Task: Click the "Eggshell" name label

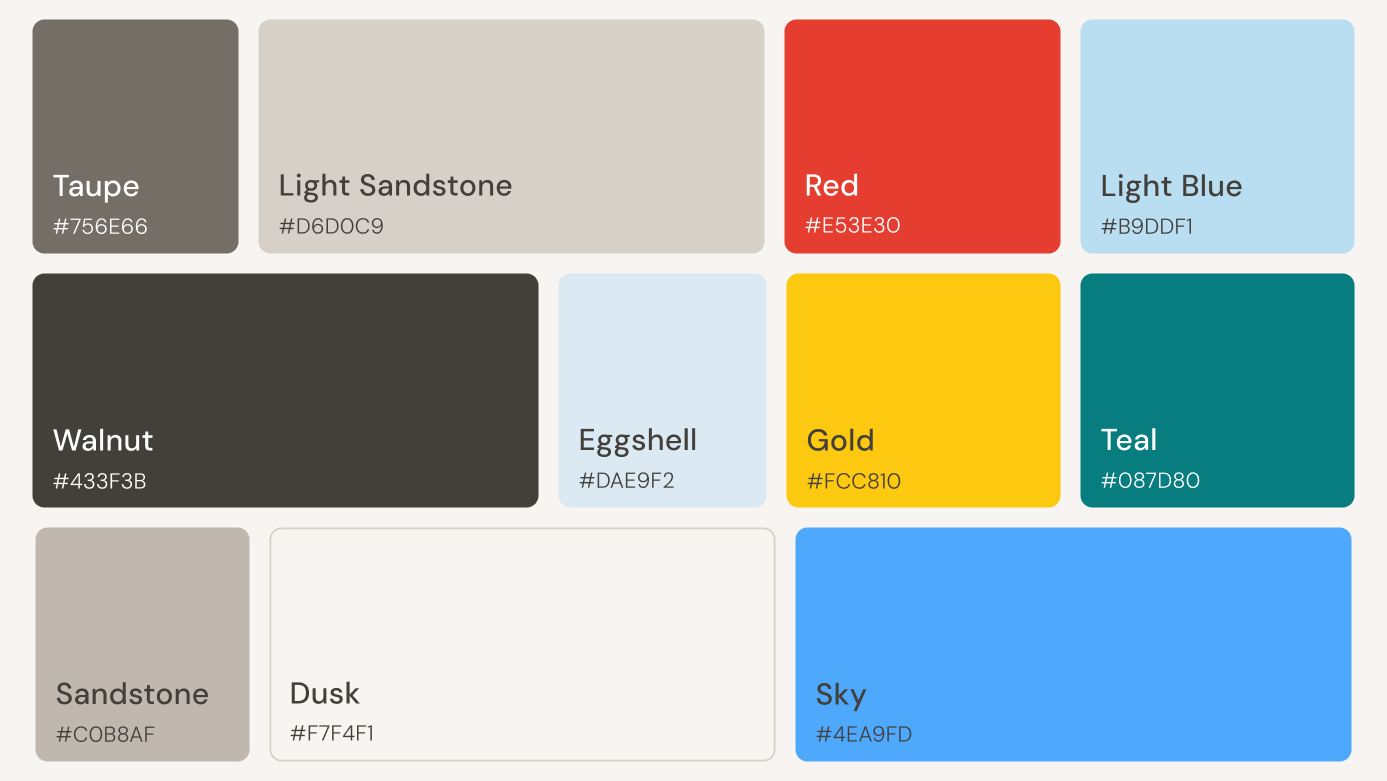Action: pos(638,441)
